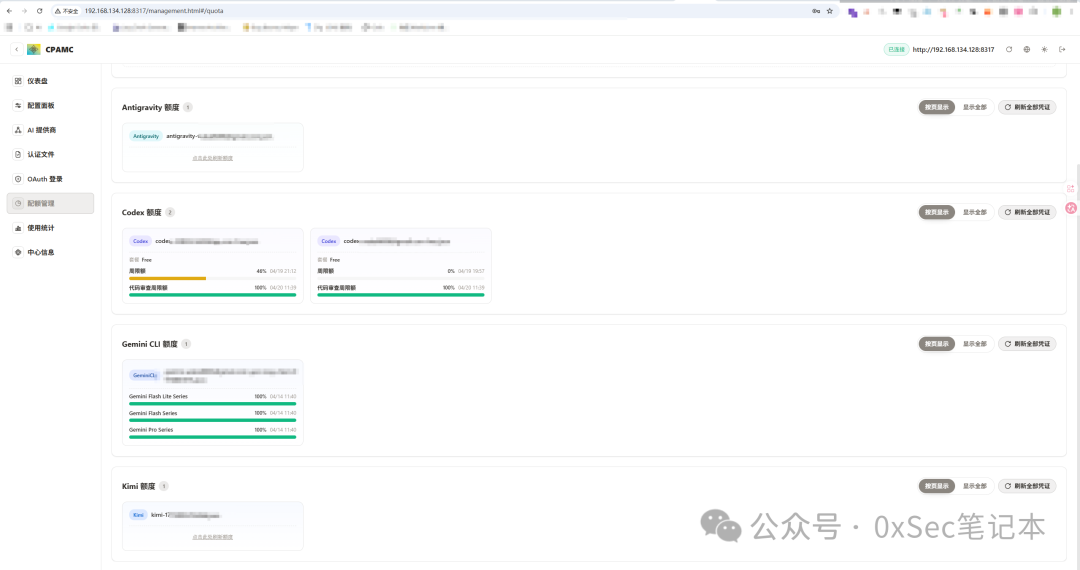The image size is (1080, 570).
Task: Click refresh-quota link in Antigravity card
Action: coord(212,158)
